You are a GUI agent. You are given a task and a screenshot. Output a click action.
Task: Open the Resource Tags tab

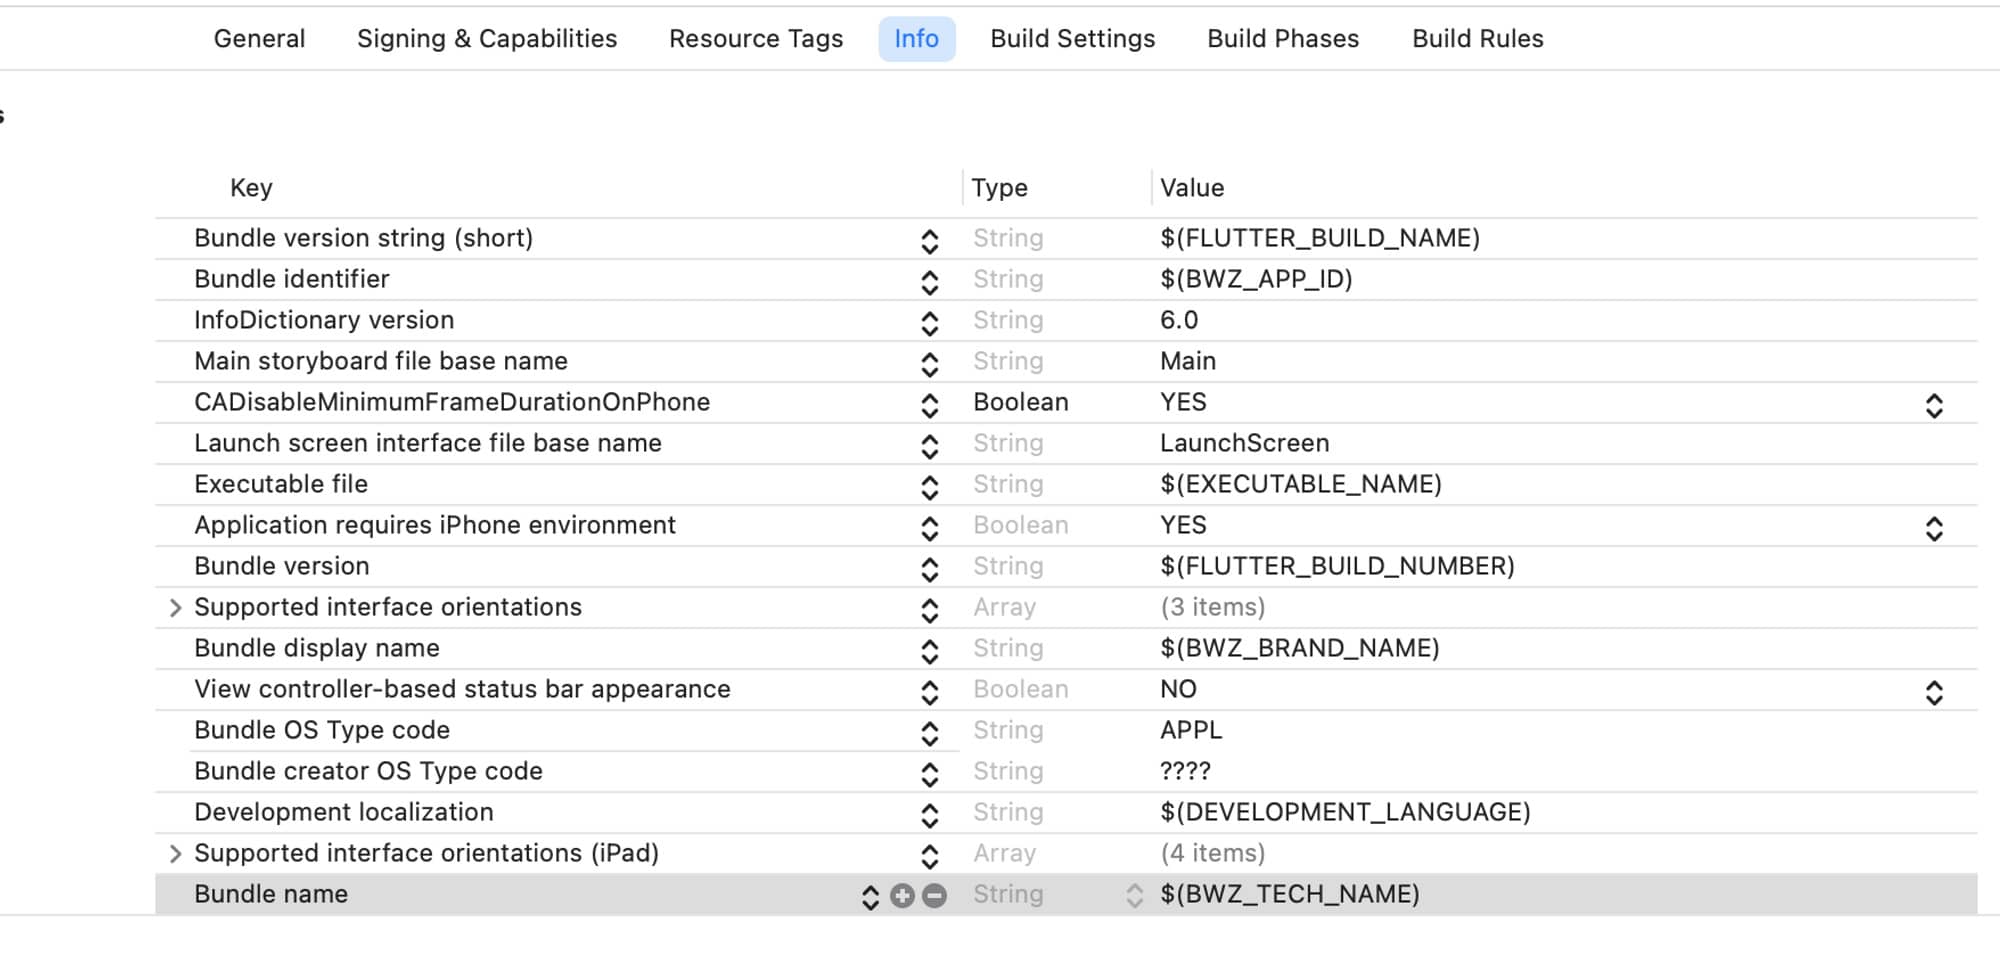[756, 39]
